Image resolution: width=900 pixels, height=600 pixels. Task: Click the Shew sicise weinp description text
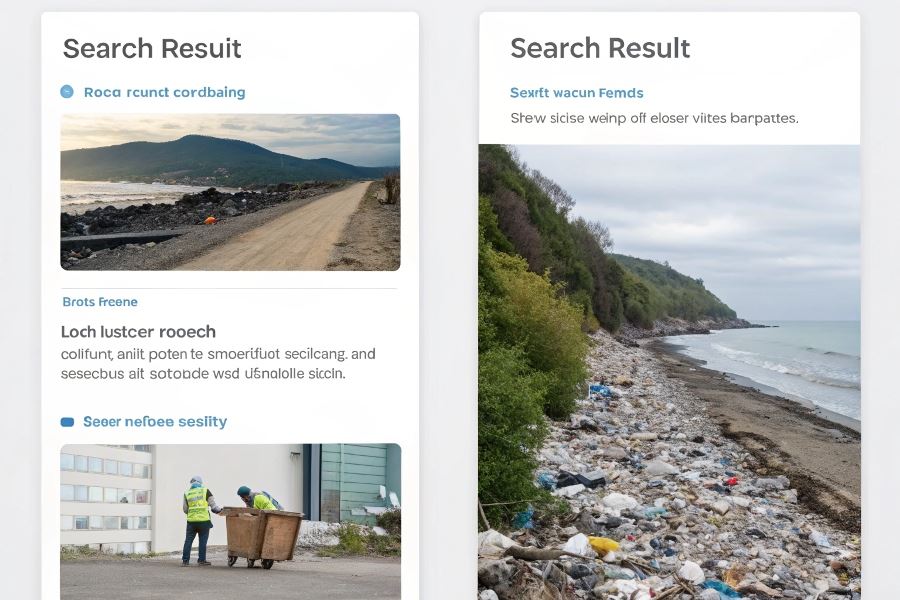(654, 118)
